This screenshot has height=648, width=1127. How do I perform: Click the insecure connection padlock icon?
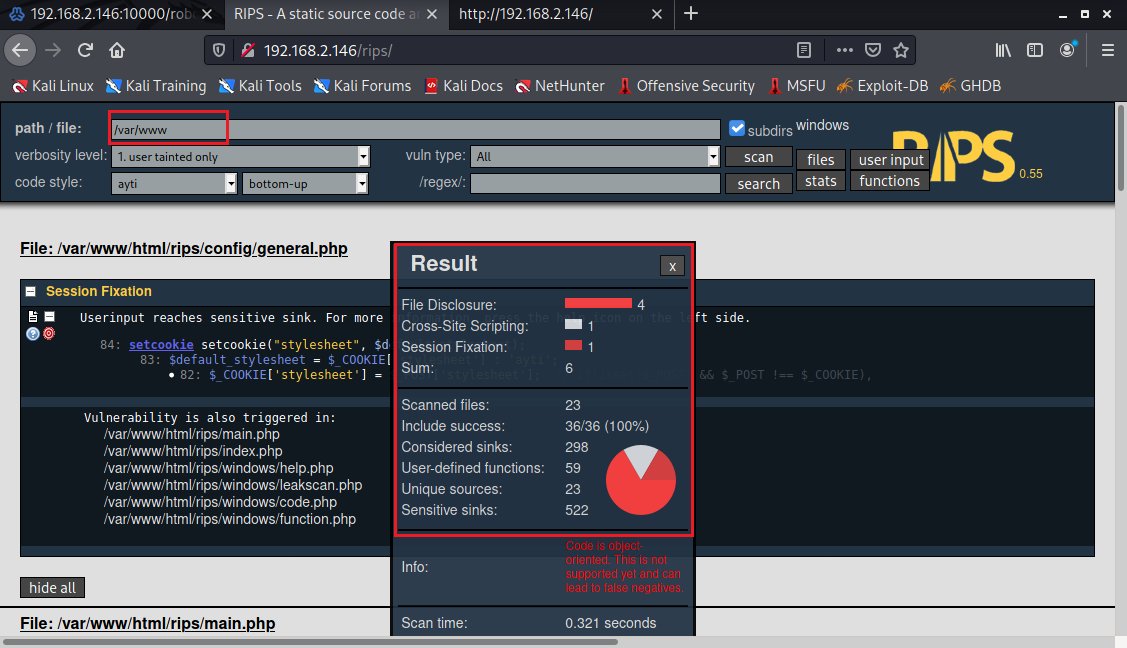[248, 50]
